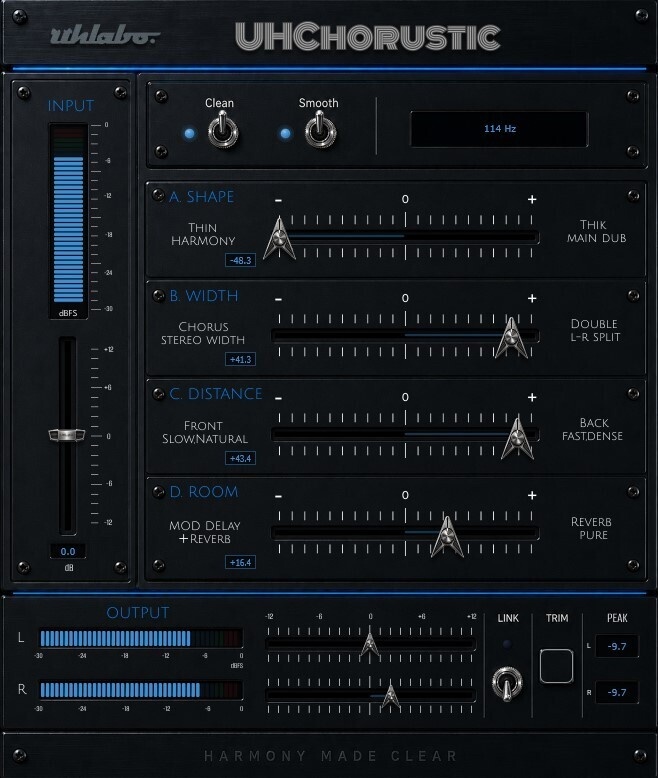Click the B. WIDTH minus sign

pyautogui.click(x=278, y=299)
